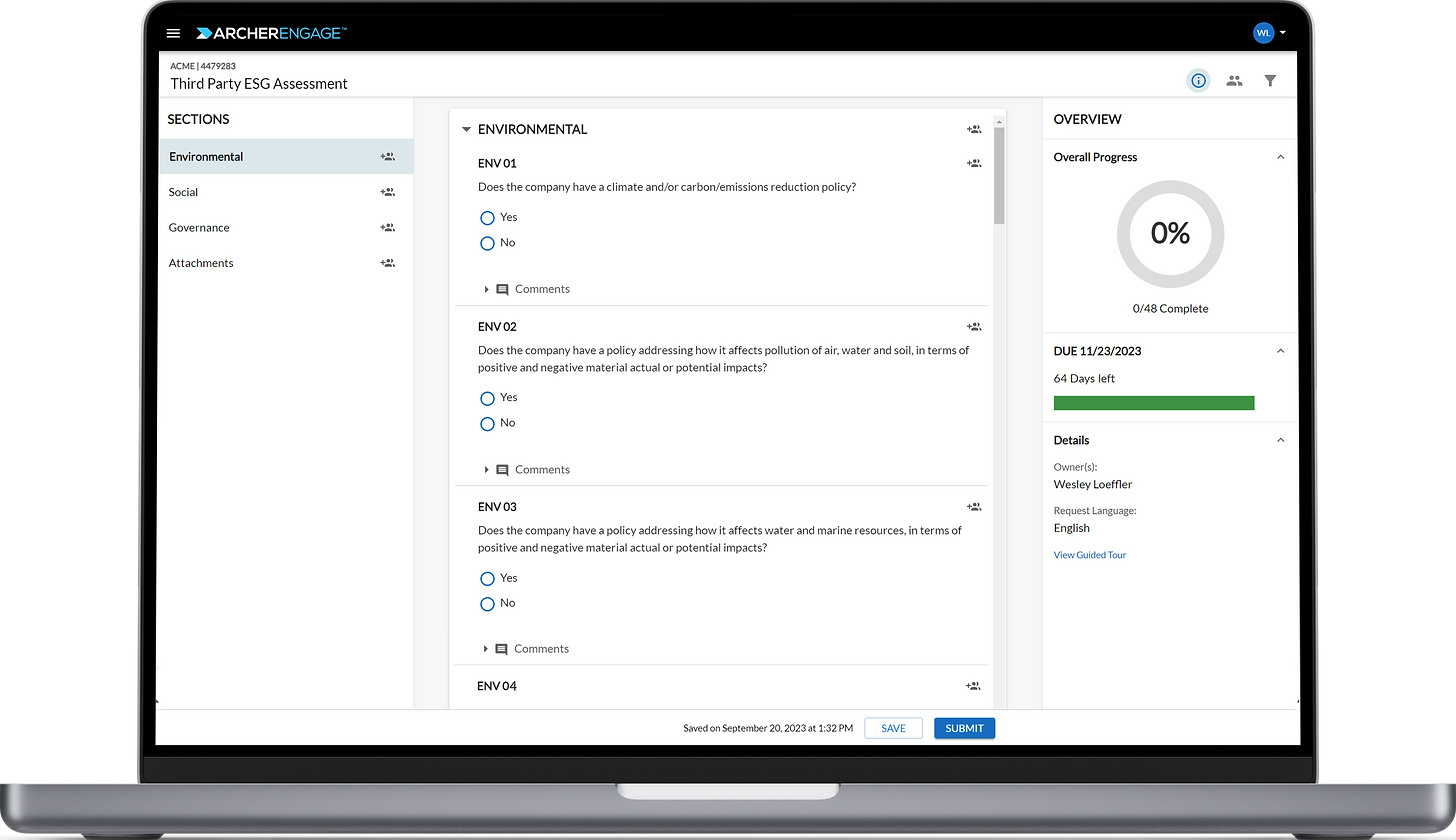
Task: Select Yes for ENV 01
Action: (487, 218)
